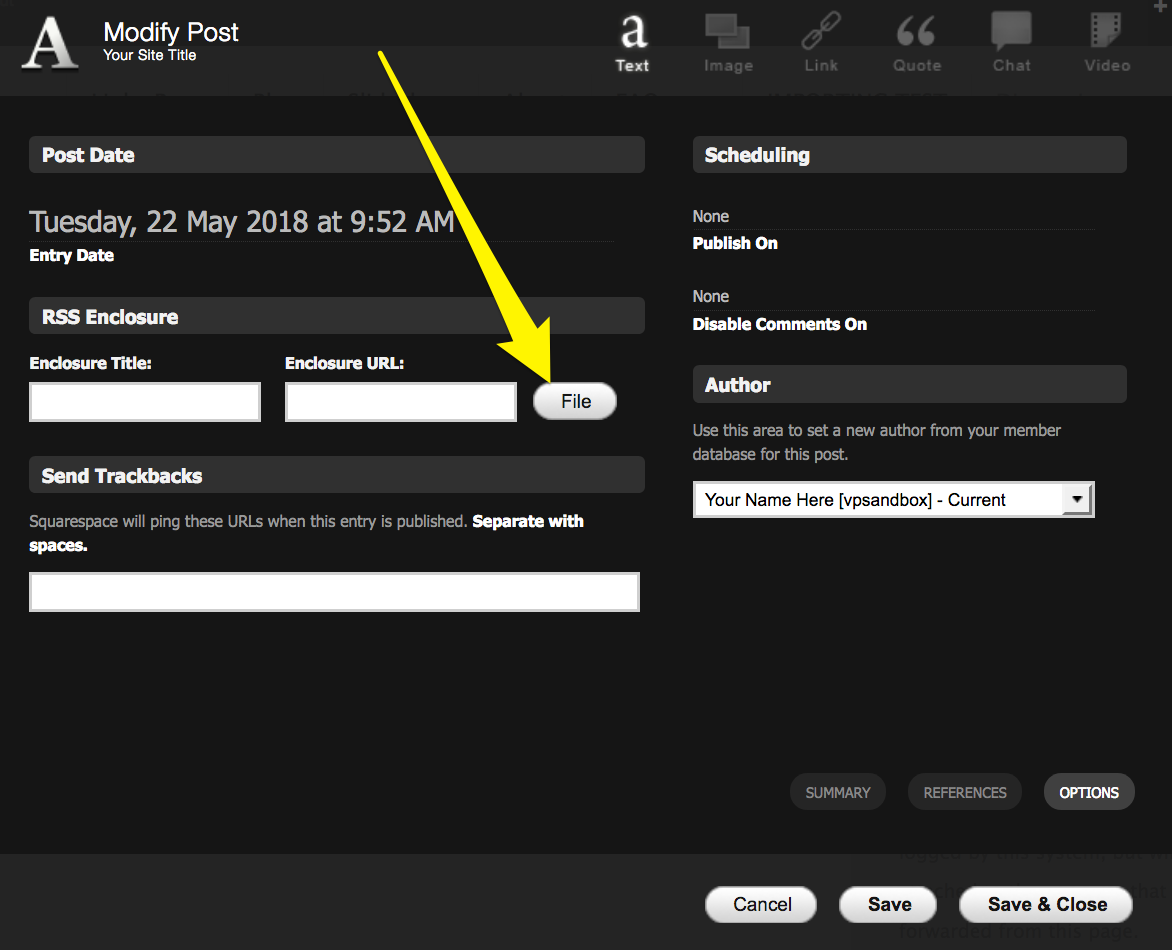Click the Enclosure Title input field
Screen dimensions: 1172x950
[145, 402]
